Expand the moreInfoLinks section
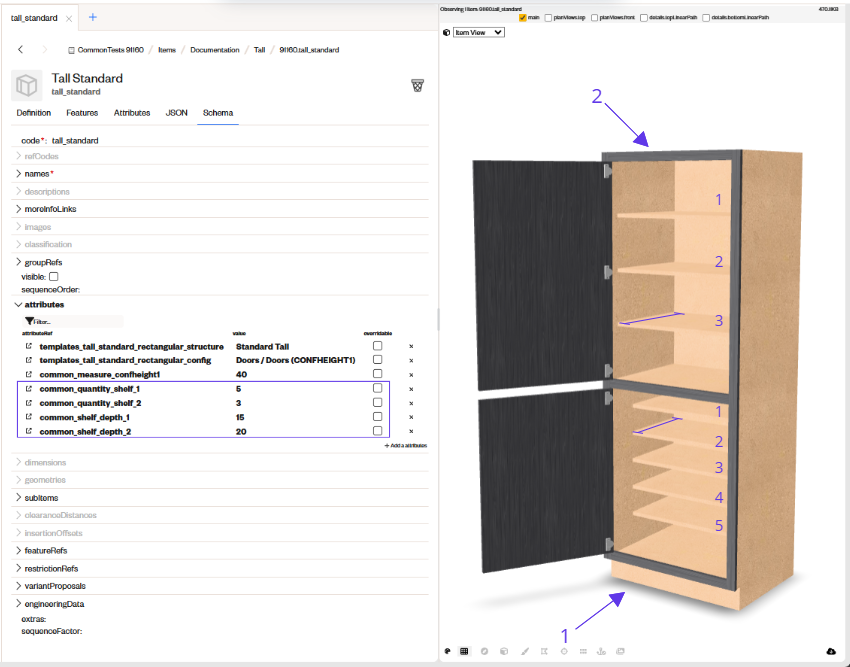 pyautogui.click(x=18, y=209)
